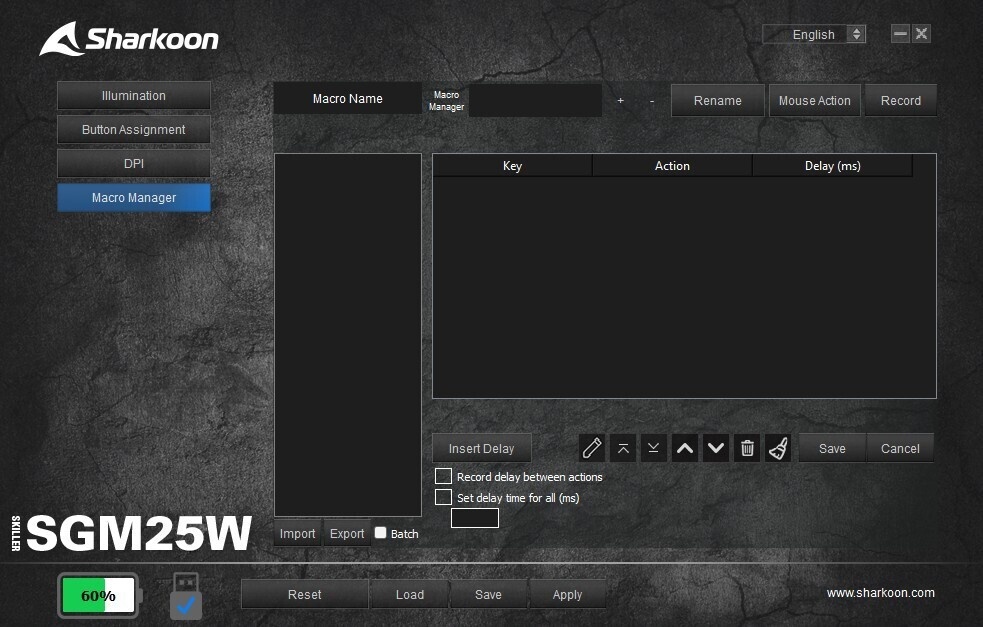Viewport: 983px width, 627px height.
Task: Click the pencil edit icon
Action: [592, 448]
